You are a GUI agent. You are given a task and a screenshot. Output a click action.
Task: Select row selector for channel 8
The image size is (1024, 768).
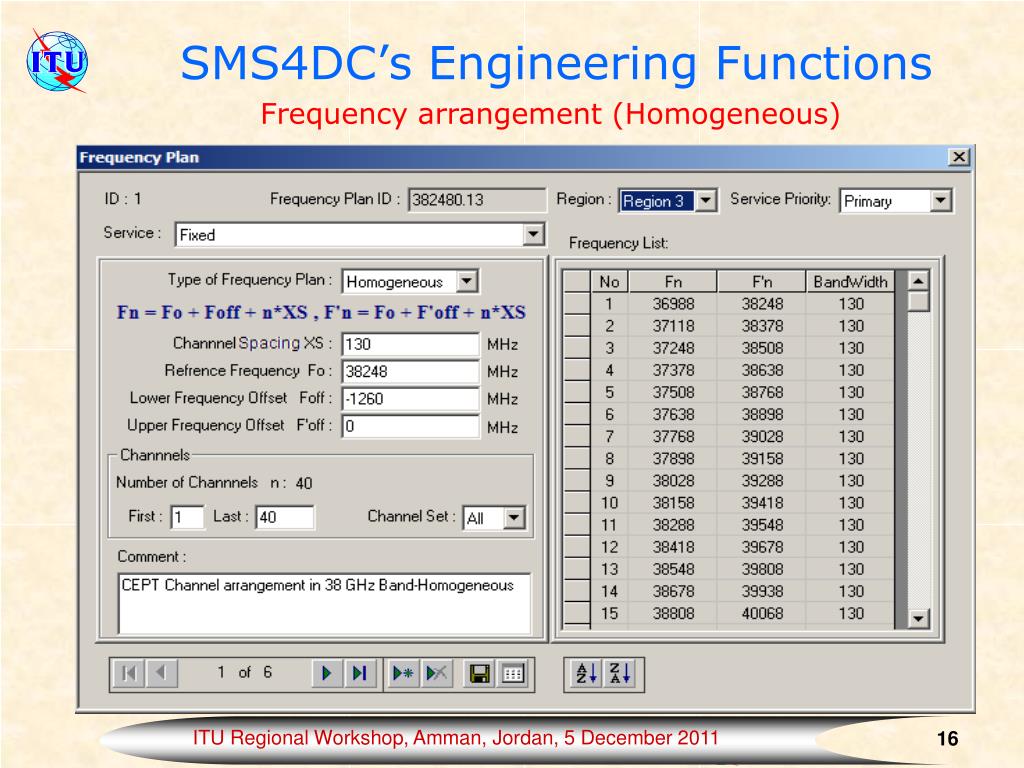(x=577, y=459)
